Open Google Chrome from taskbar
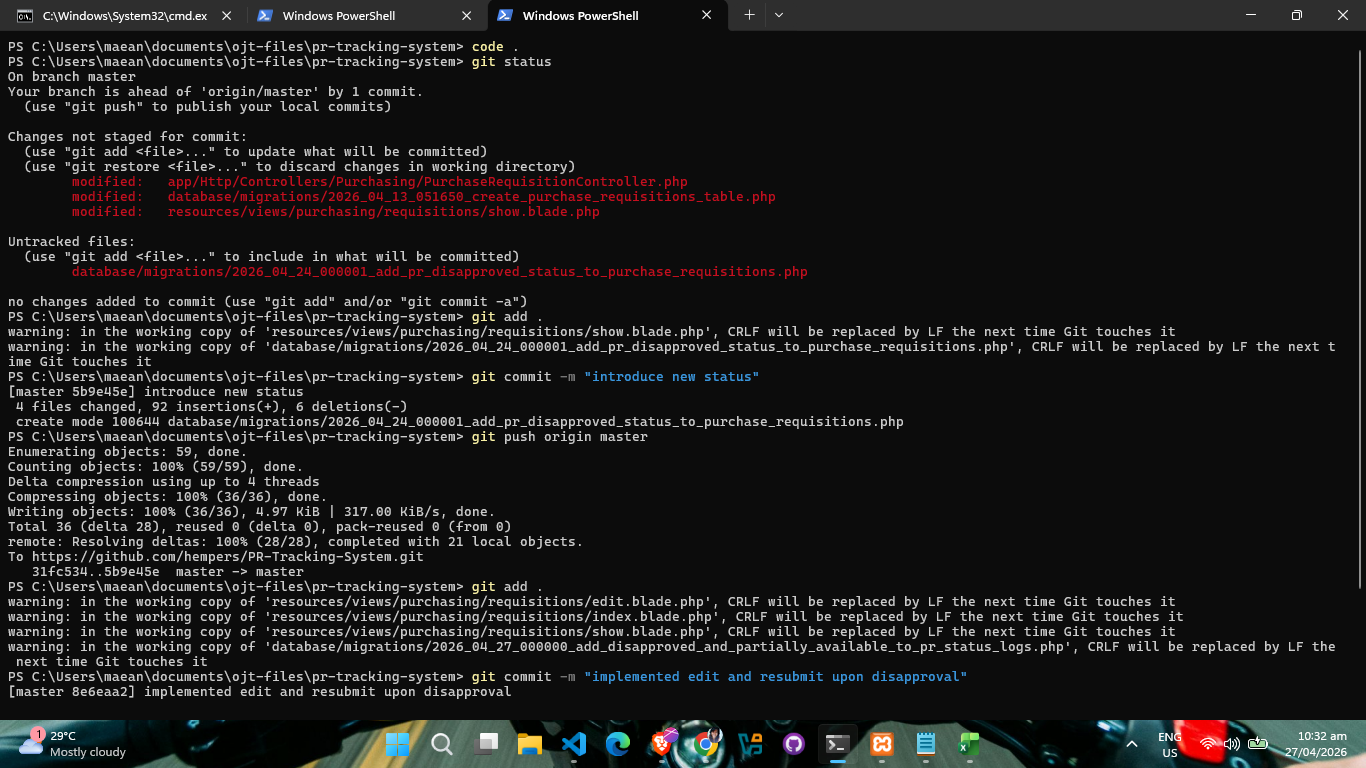 pyautogui.click(x=706, y=744)
